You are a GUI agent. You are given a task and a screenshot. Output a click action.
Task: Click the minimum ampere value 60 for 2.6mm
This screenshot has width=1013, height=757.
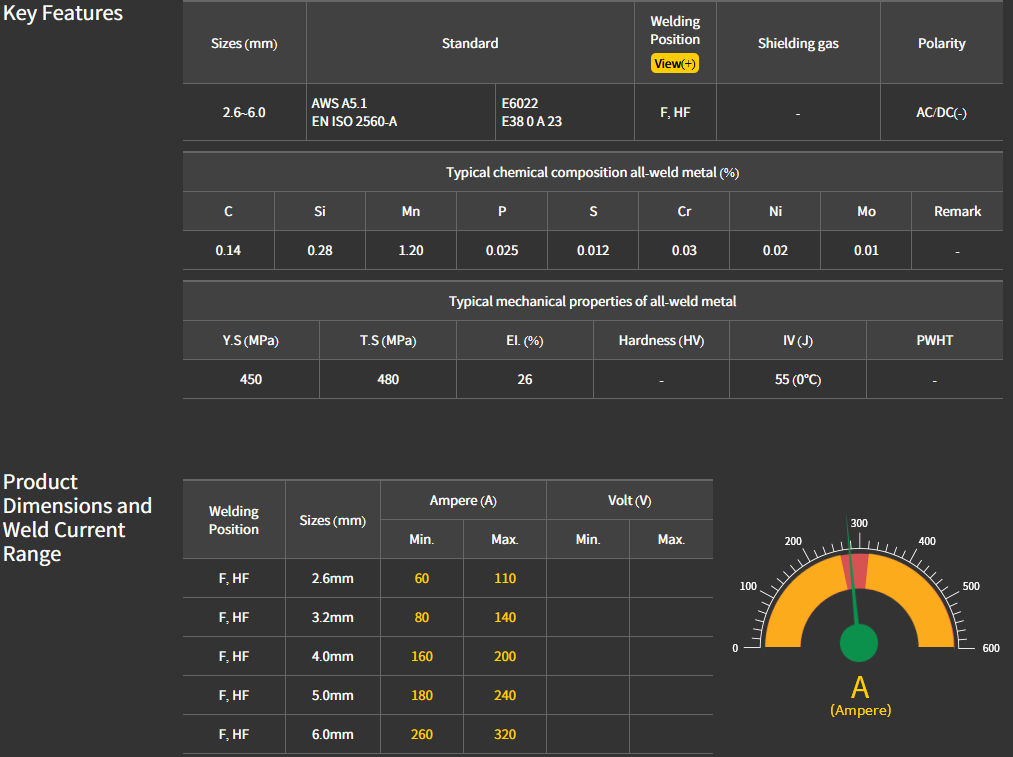[x=421, y=578]
